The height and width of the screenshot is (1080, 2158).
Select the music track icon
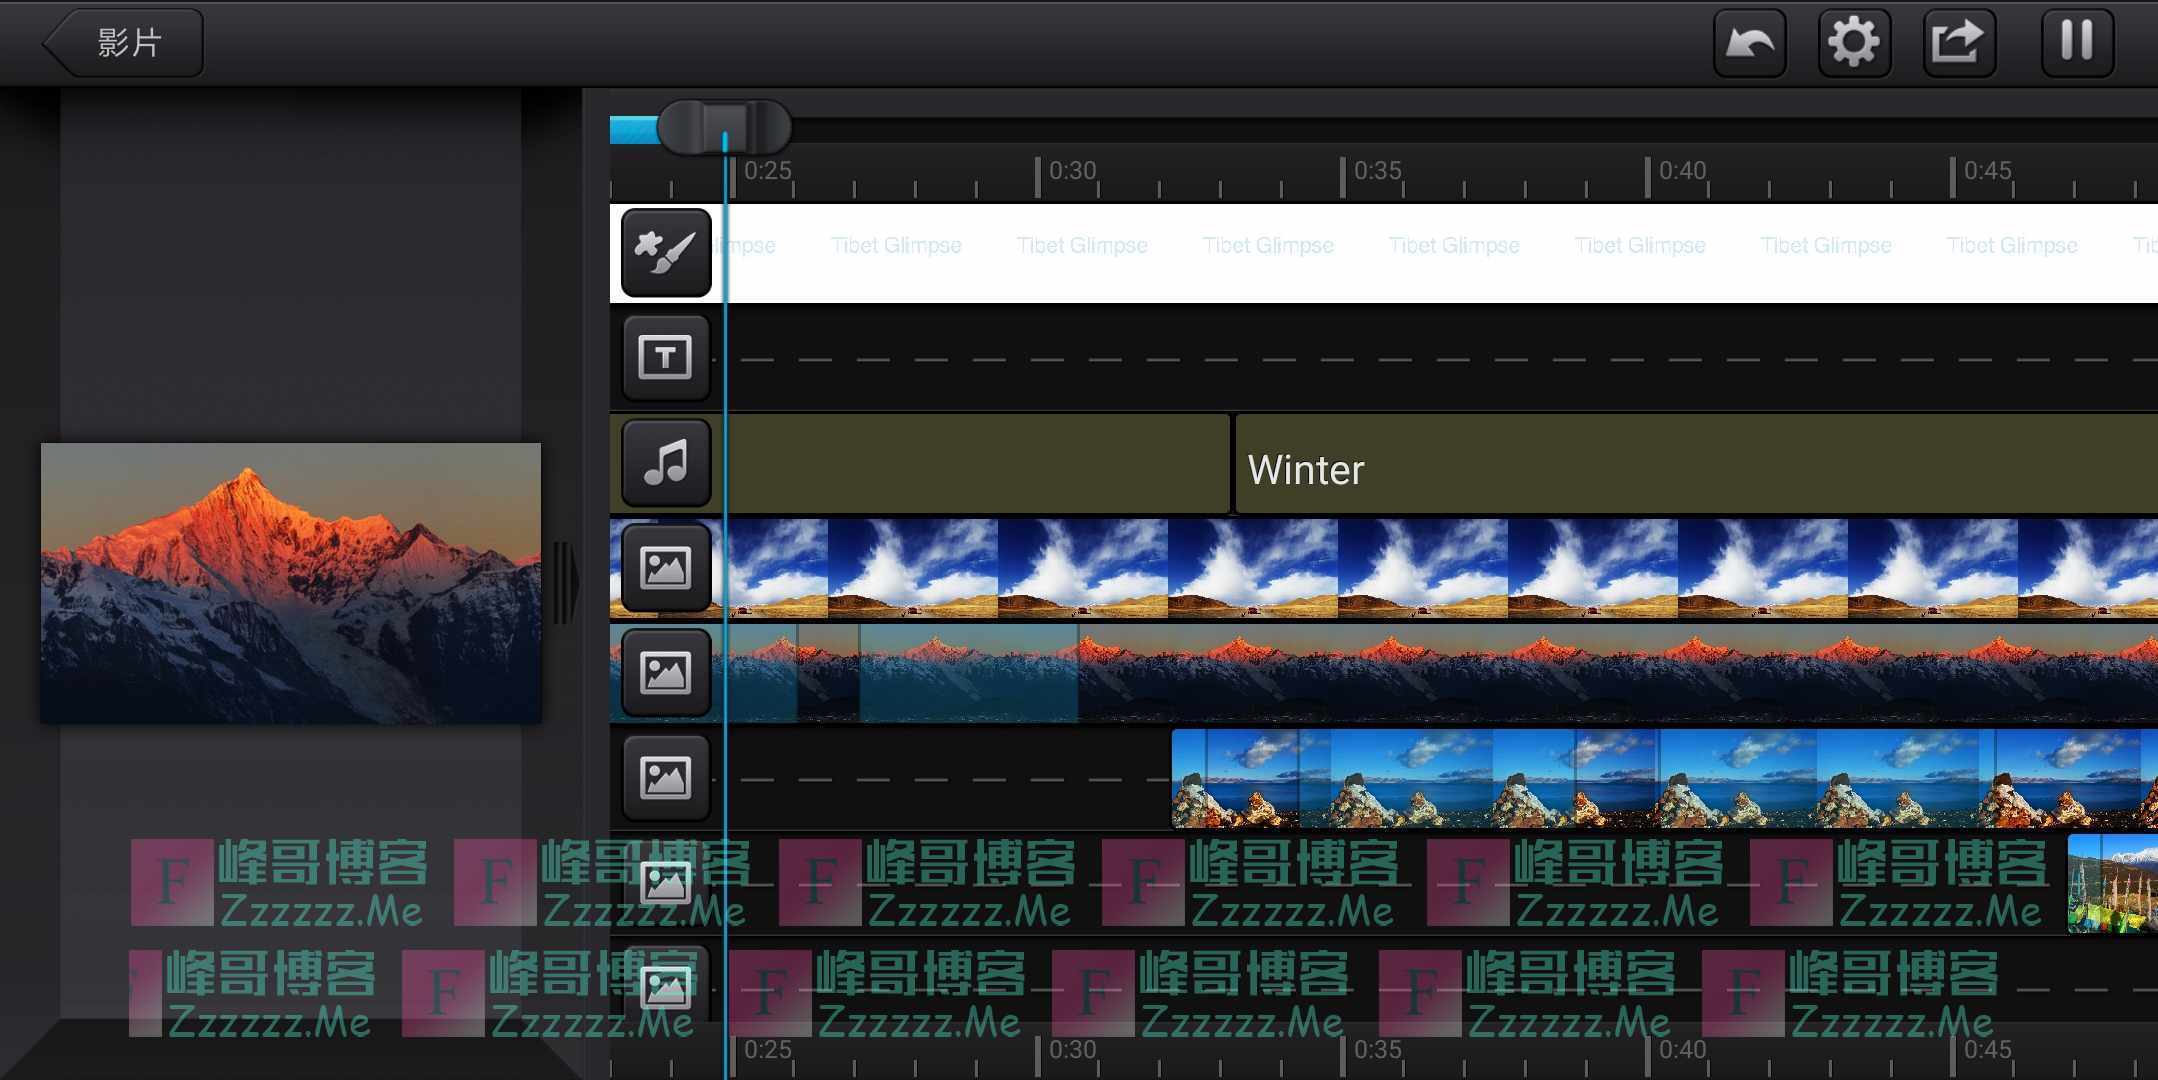tap(666, 463)
